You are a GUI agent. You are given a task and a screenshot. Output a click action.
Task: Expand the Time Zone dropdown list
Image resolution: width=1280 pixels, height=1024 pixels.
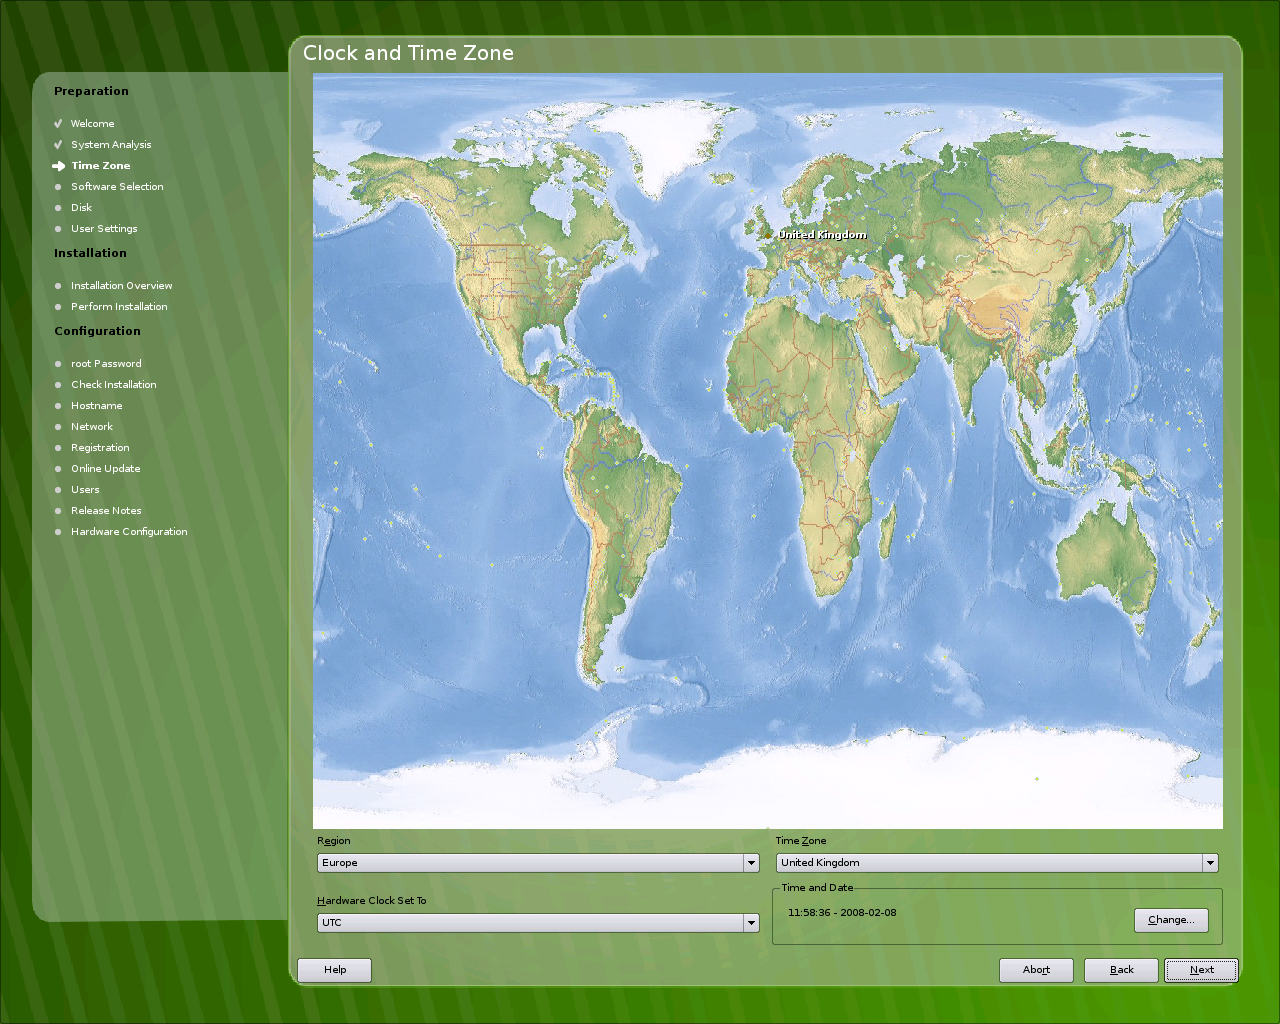pyautogui.click(x=997, y=863)
